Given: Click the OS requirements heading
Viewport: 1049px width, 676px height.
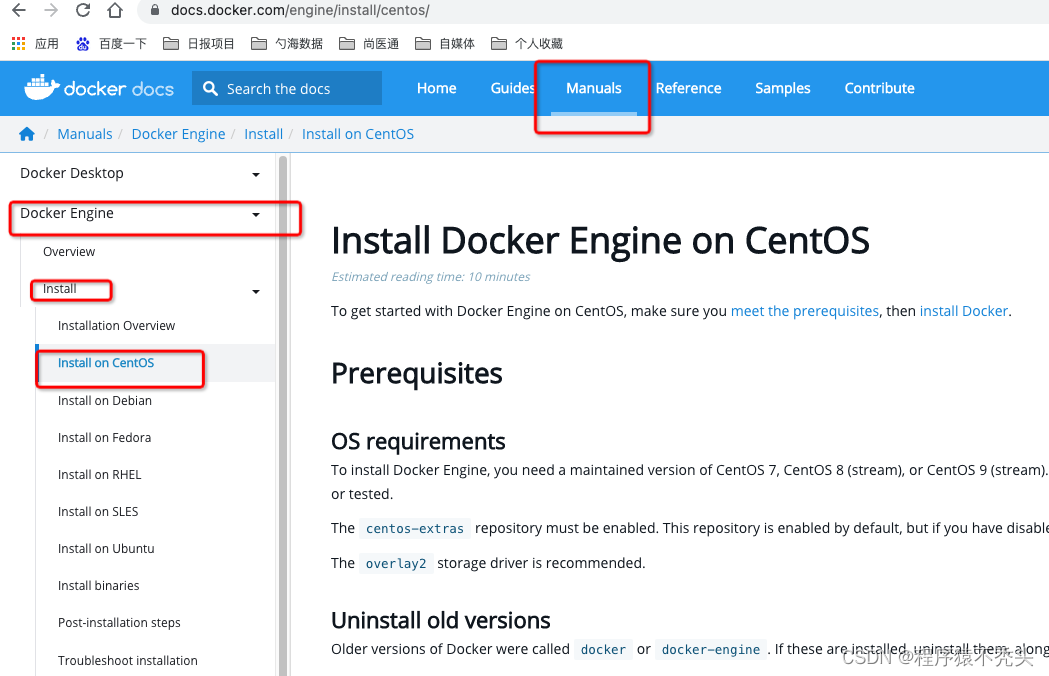Looking at the screenshot, I should (418, 442).
